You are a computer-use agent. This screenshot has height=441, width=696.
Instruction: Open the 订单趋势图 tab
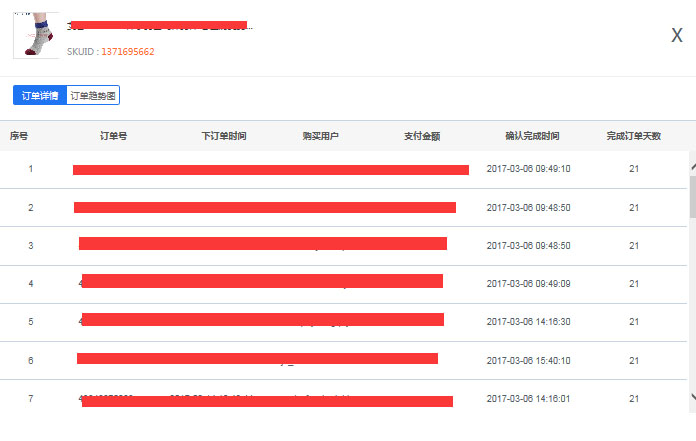point(93,95)
